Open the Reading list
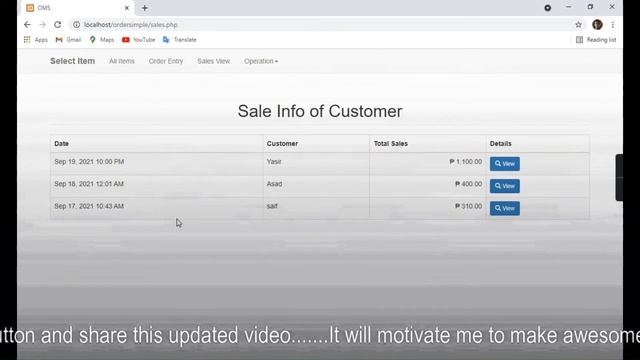 [x=596, y=40]
